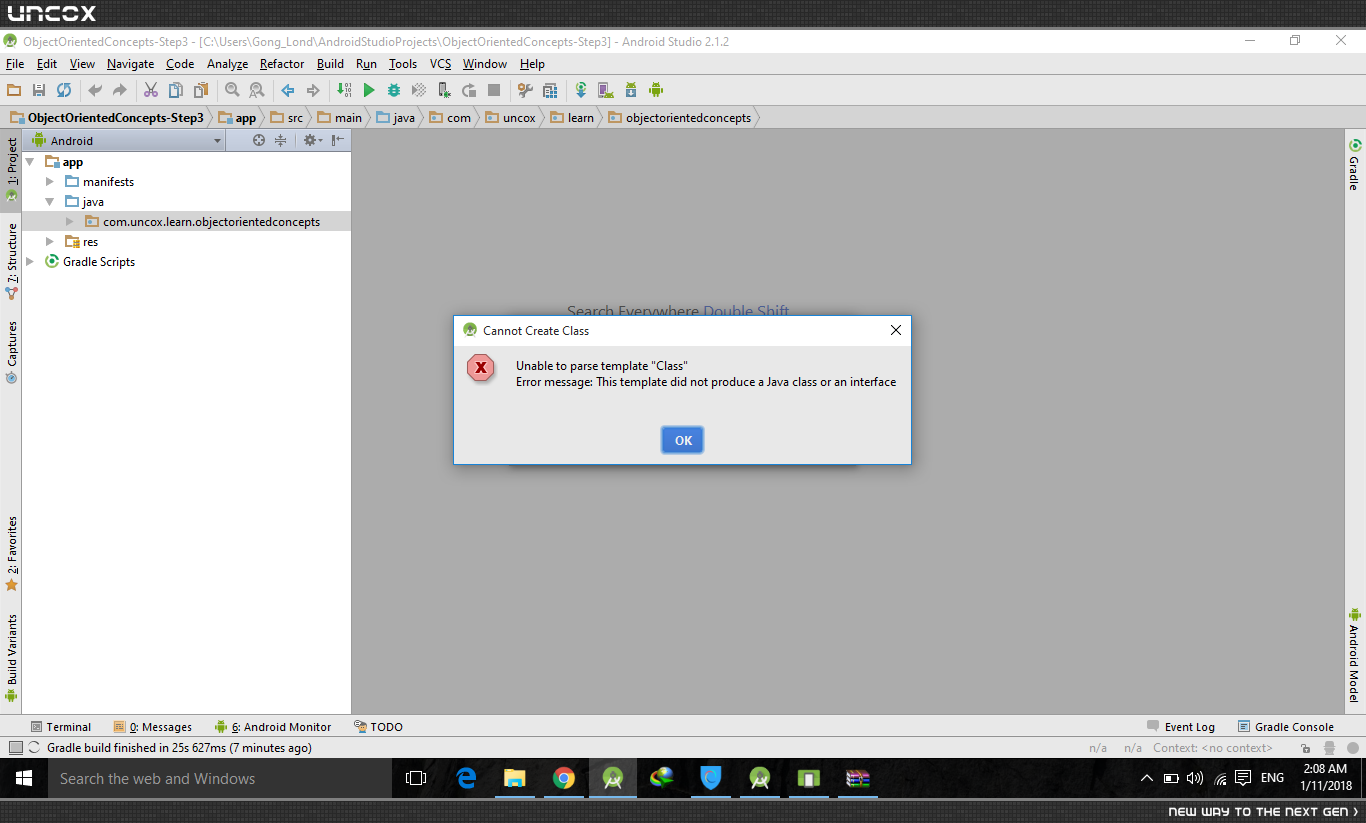Click the Synchronize toolbar icon

[x=64, y=90]
